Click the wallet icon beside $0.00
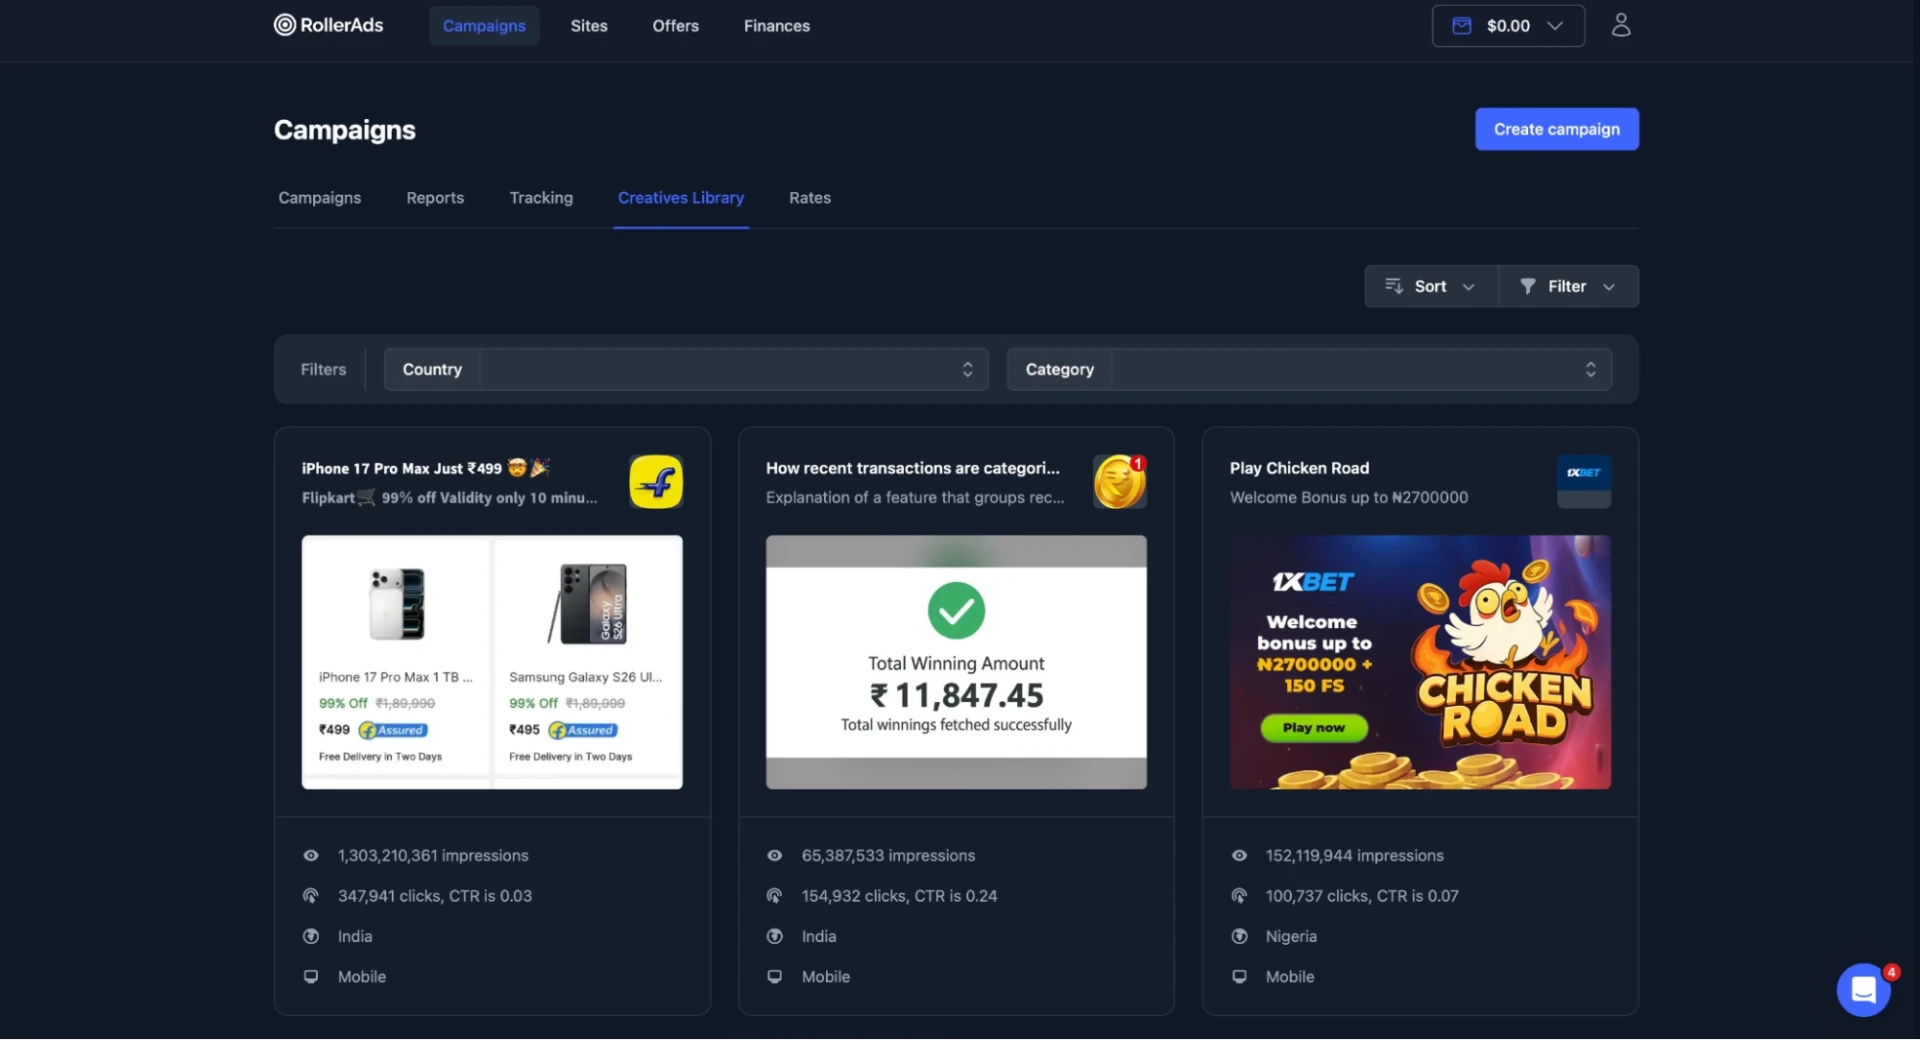The width and height of the screenshot is (1920, 1040). (1461, 26)
